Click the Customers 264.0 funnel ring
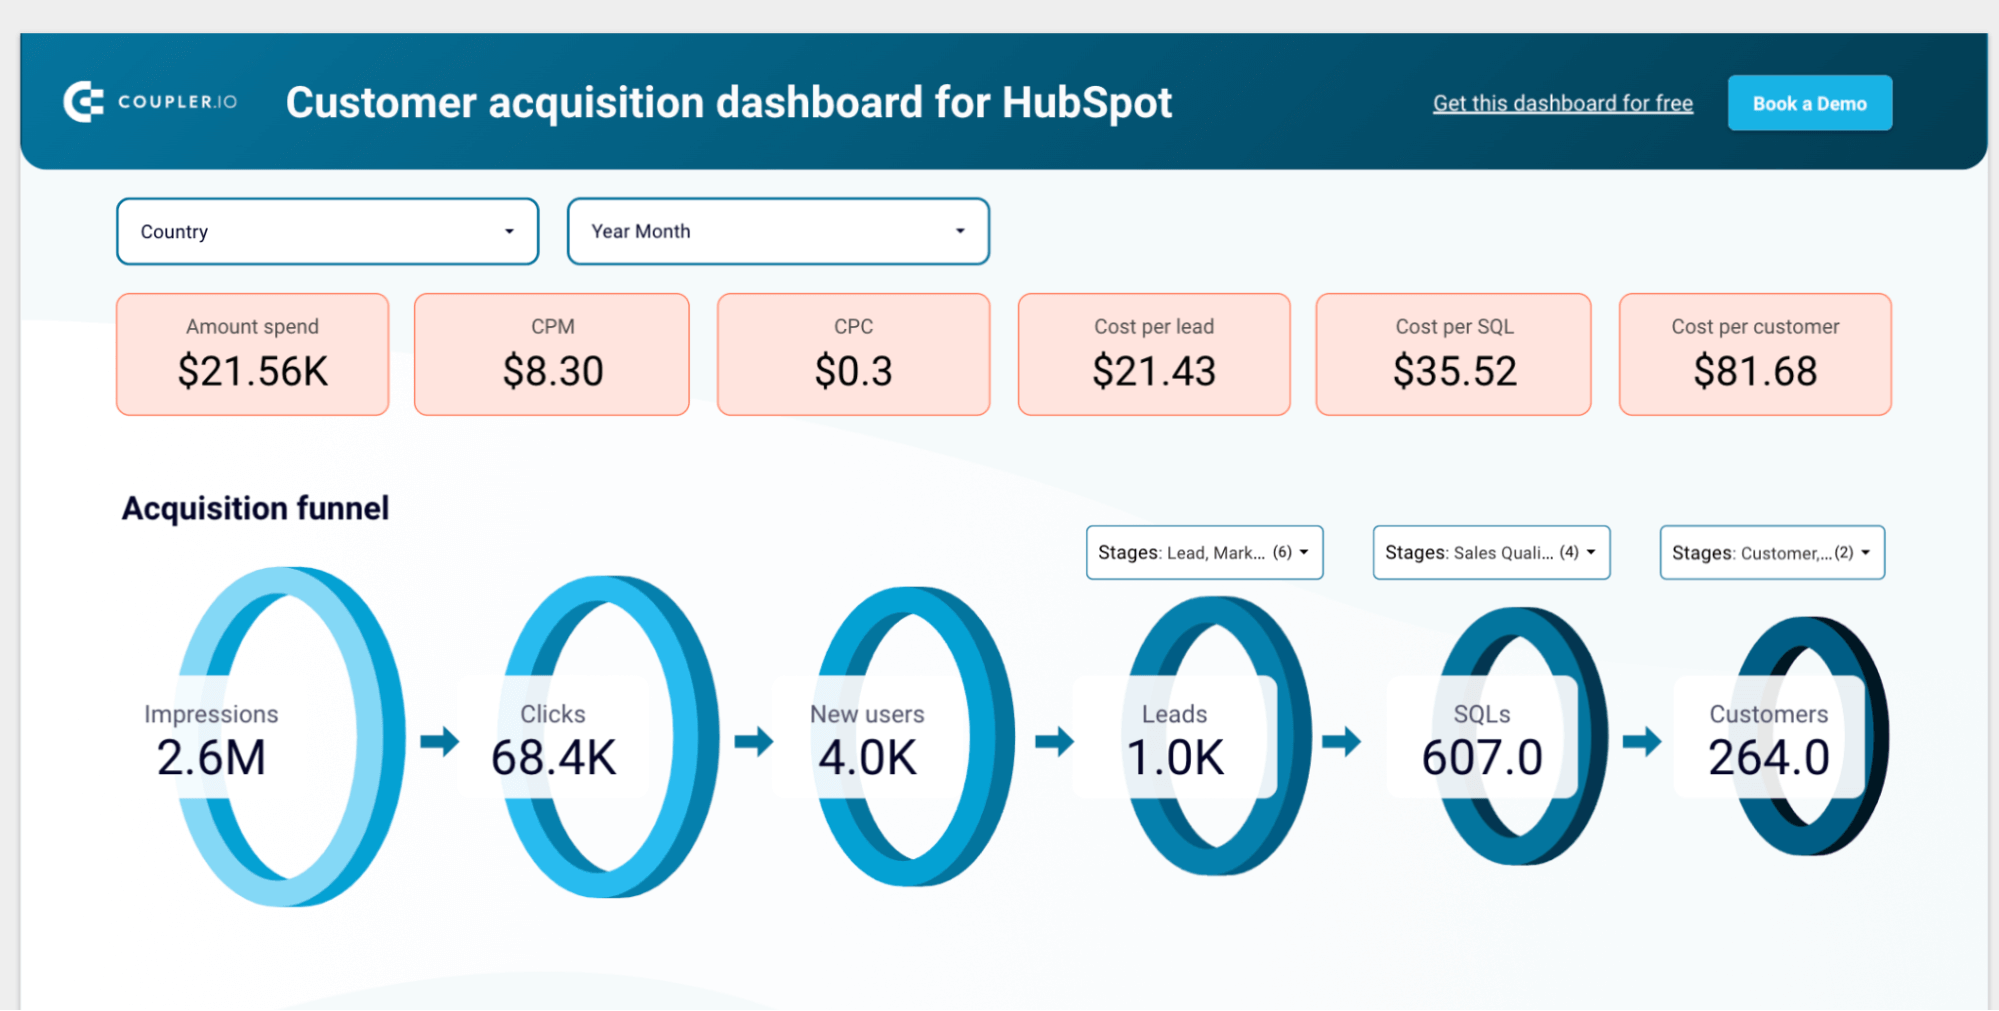Screen dimensions: 1999x1011 (1810, 737)
